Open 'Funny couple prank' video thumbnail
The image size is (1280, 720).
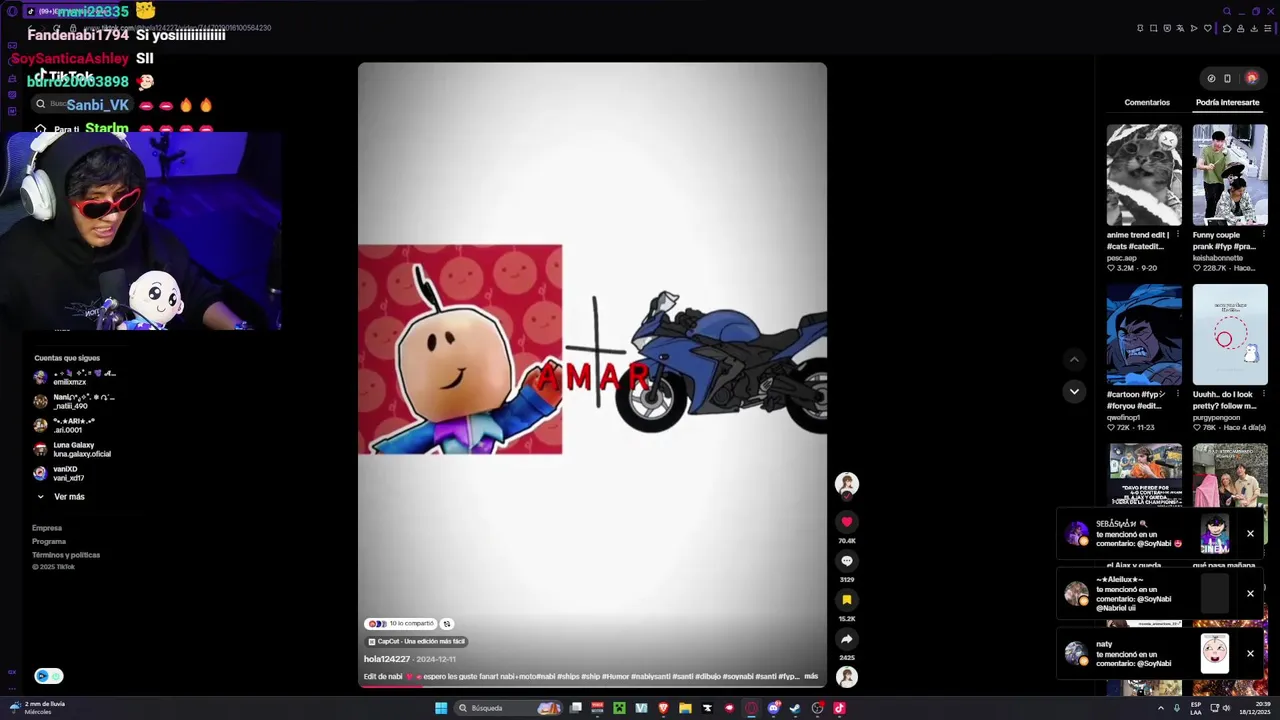(1230, 175)
